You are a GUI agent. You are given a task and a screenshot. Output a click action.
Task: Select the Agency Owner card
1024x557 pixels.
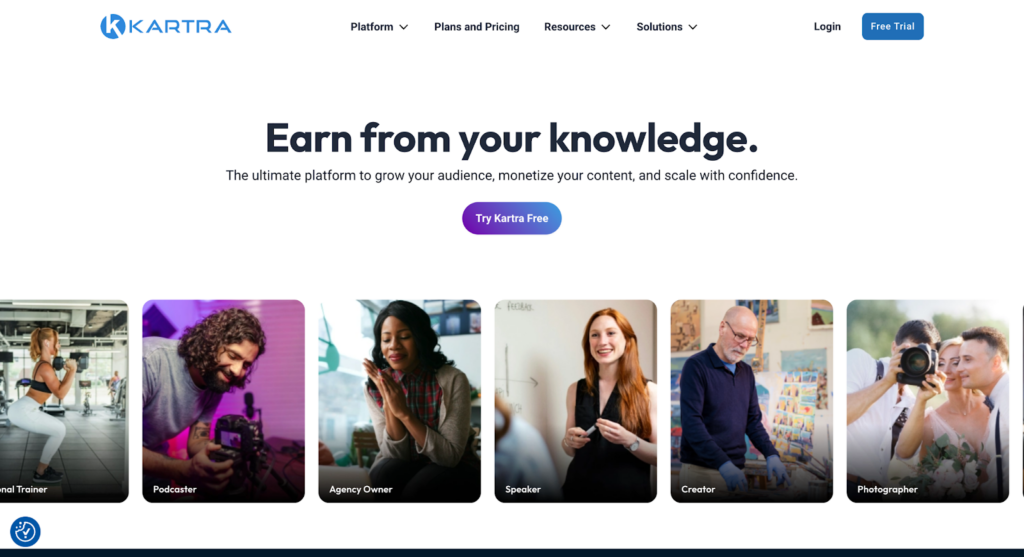click(x=400, y=401)
